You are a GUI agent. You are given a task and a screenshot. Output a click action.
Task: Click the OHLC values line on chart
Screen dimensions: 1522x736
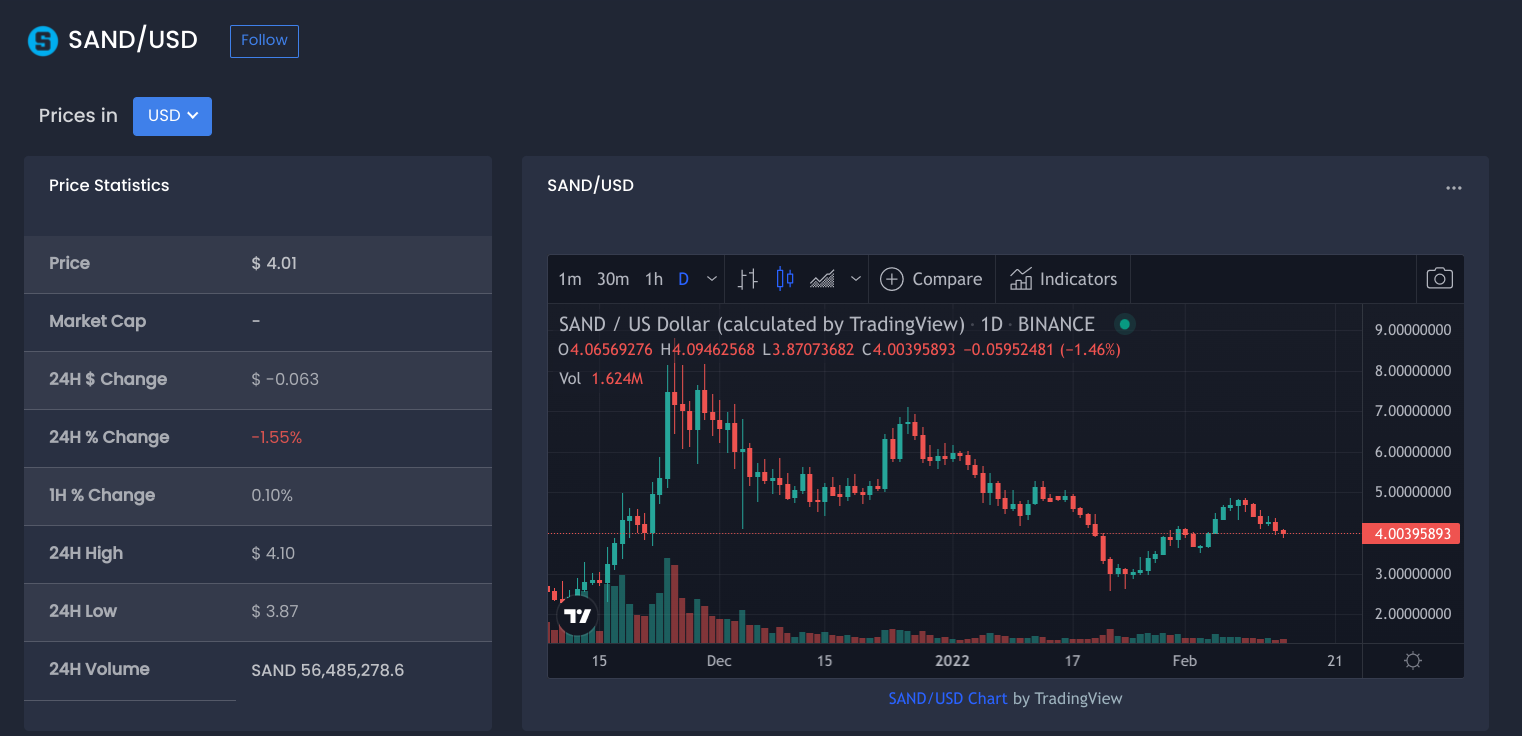coord(839,350)
